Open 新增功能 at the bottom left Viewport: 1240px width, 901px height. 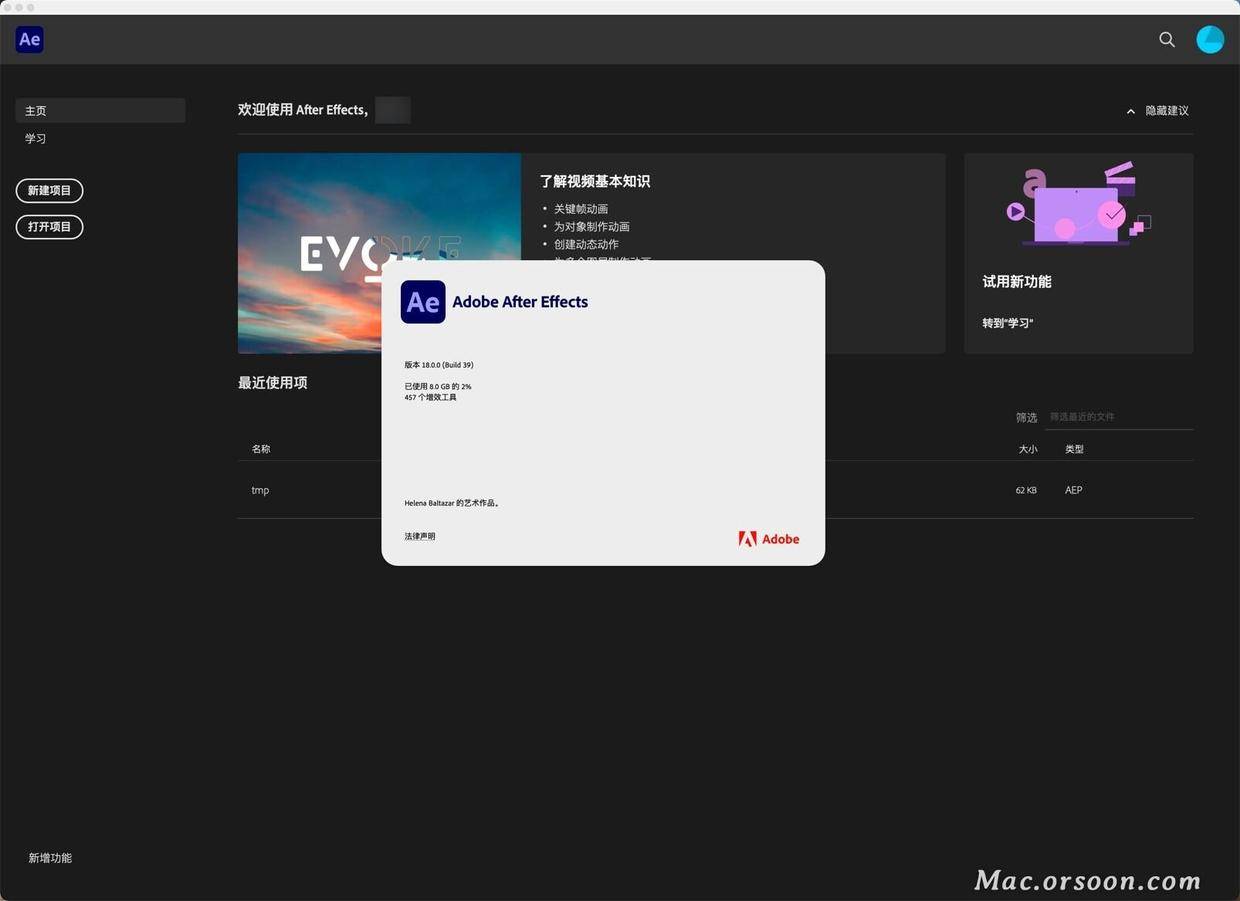point(50,857)
